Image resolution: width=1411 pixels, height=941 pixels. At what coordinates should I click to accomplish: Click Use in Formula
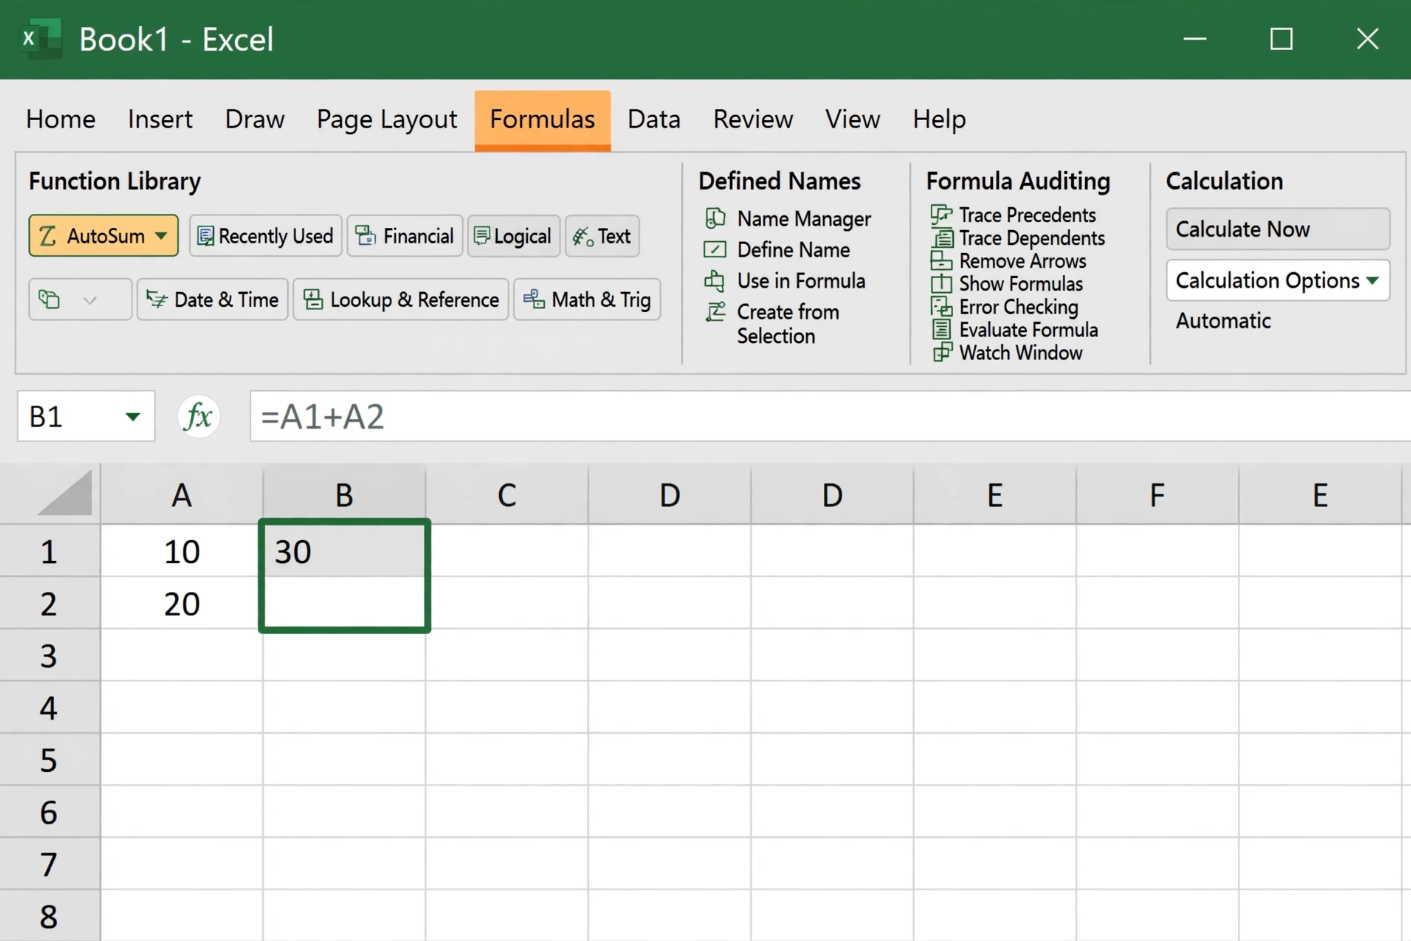pyautogui.click(x=785, y=281)
